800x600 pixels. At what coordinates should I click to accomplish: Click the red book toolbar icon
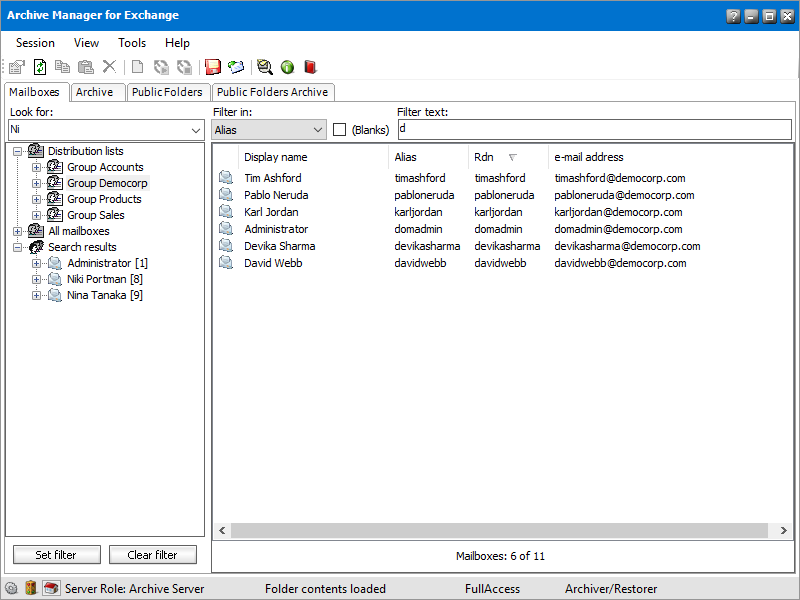(310, 67)
